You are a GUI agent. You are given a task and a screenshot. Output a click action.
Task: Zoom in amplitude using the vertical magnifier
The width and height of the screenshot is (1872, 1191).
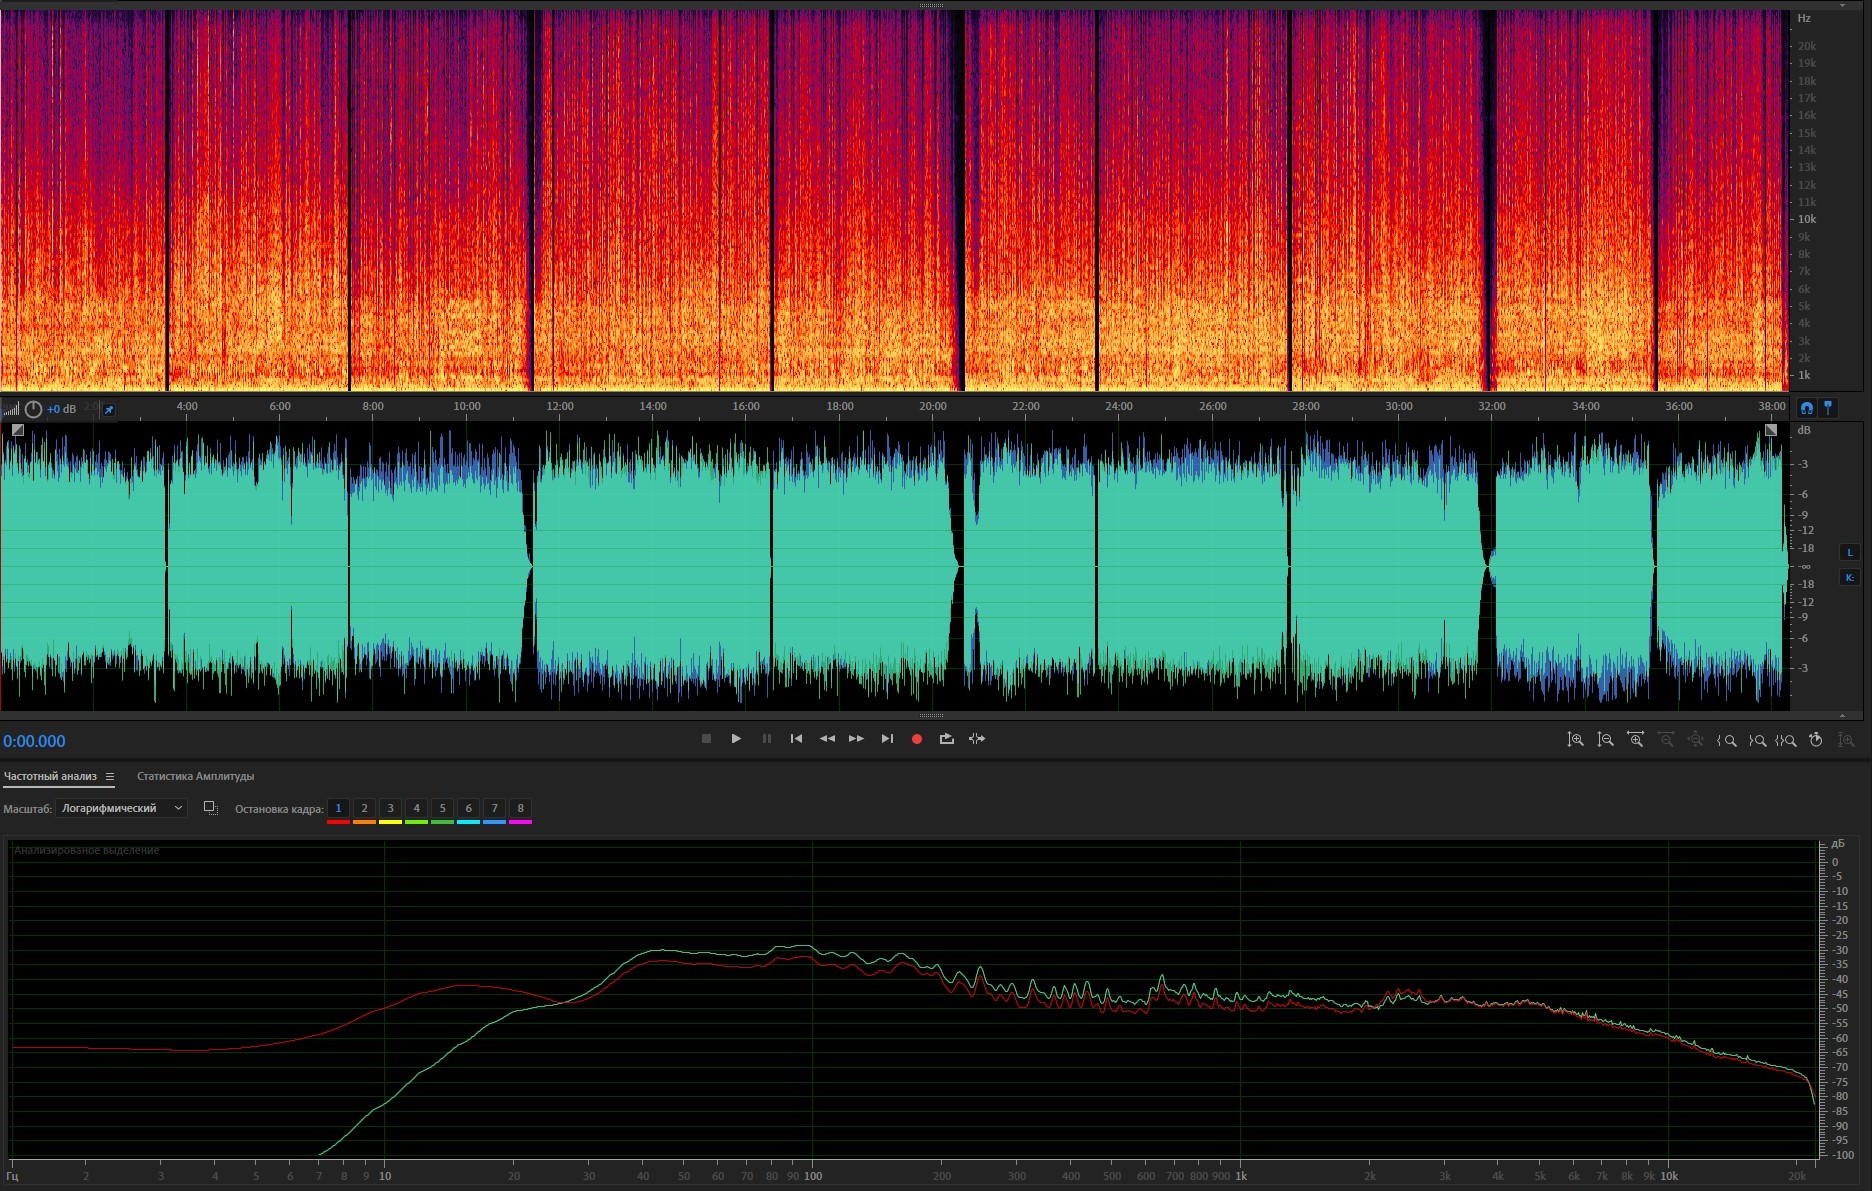pyautogui.click(x=1575, y=740)
